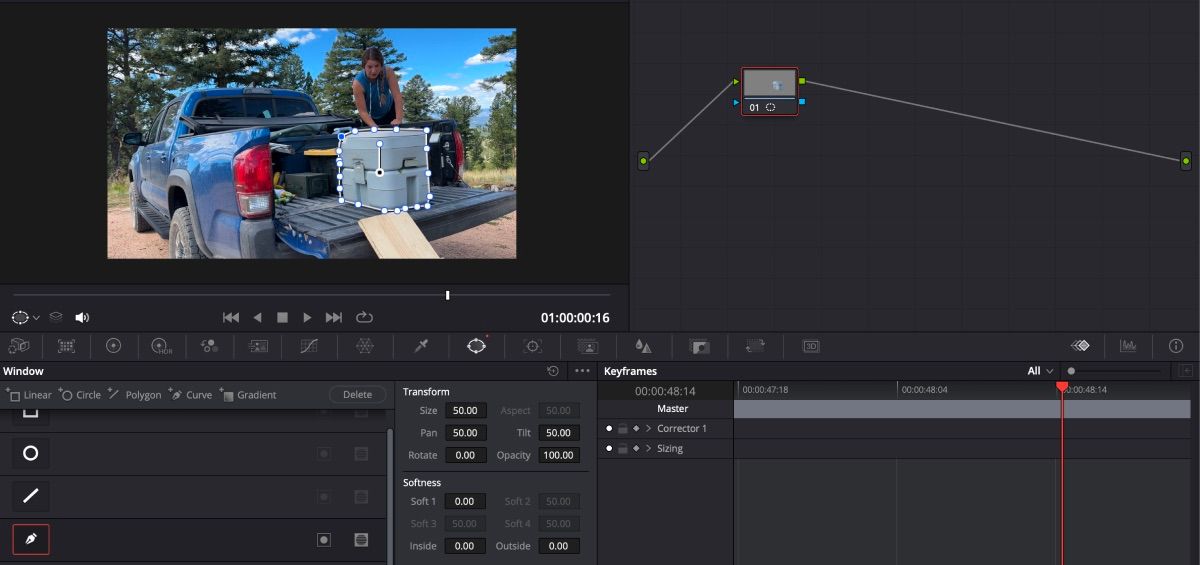This screenshot has height=565, width=1200.
Task: Click the Keyframes zoom slider handle
Action: coord(1072,371)
